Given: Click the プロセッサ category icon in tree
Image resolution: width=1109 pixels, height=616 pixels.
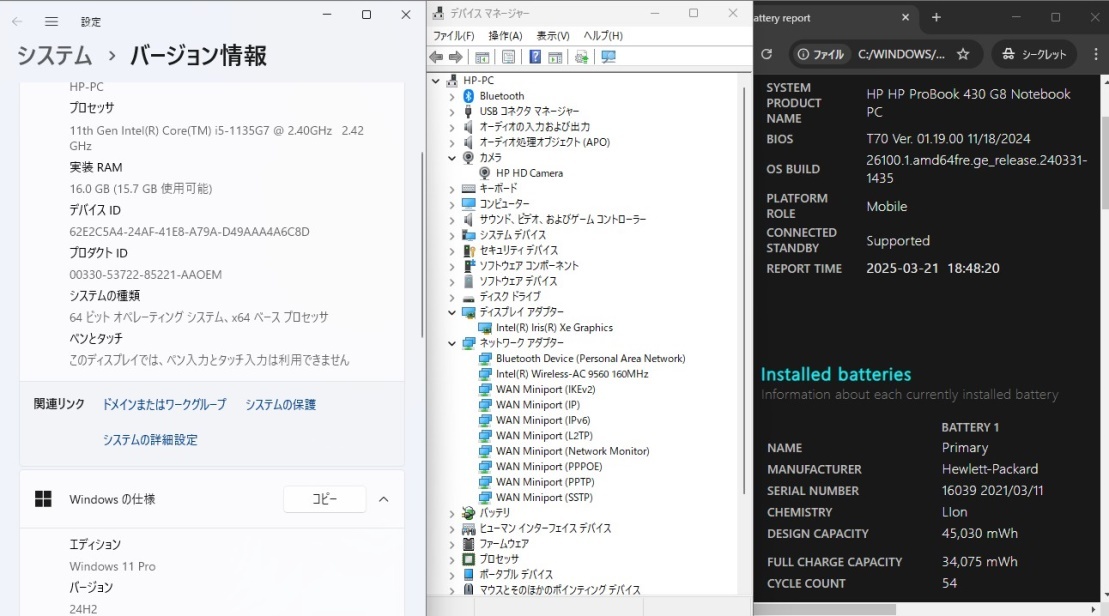Looking at the screenshot, I should [x=468, y=559].
